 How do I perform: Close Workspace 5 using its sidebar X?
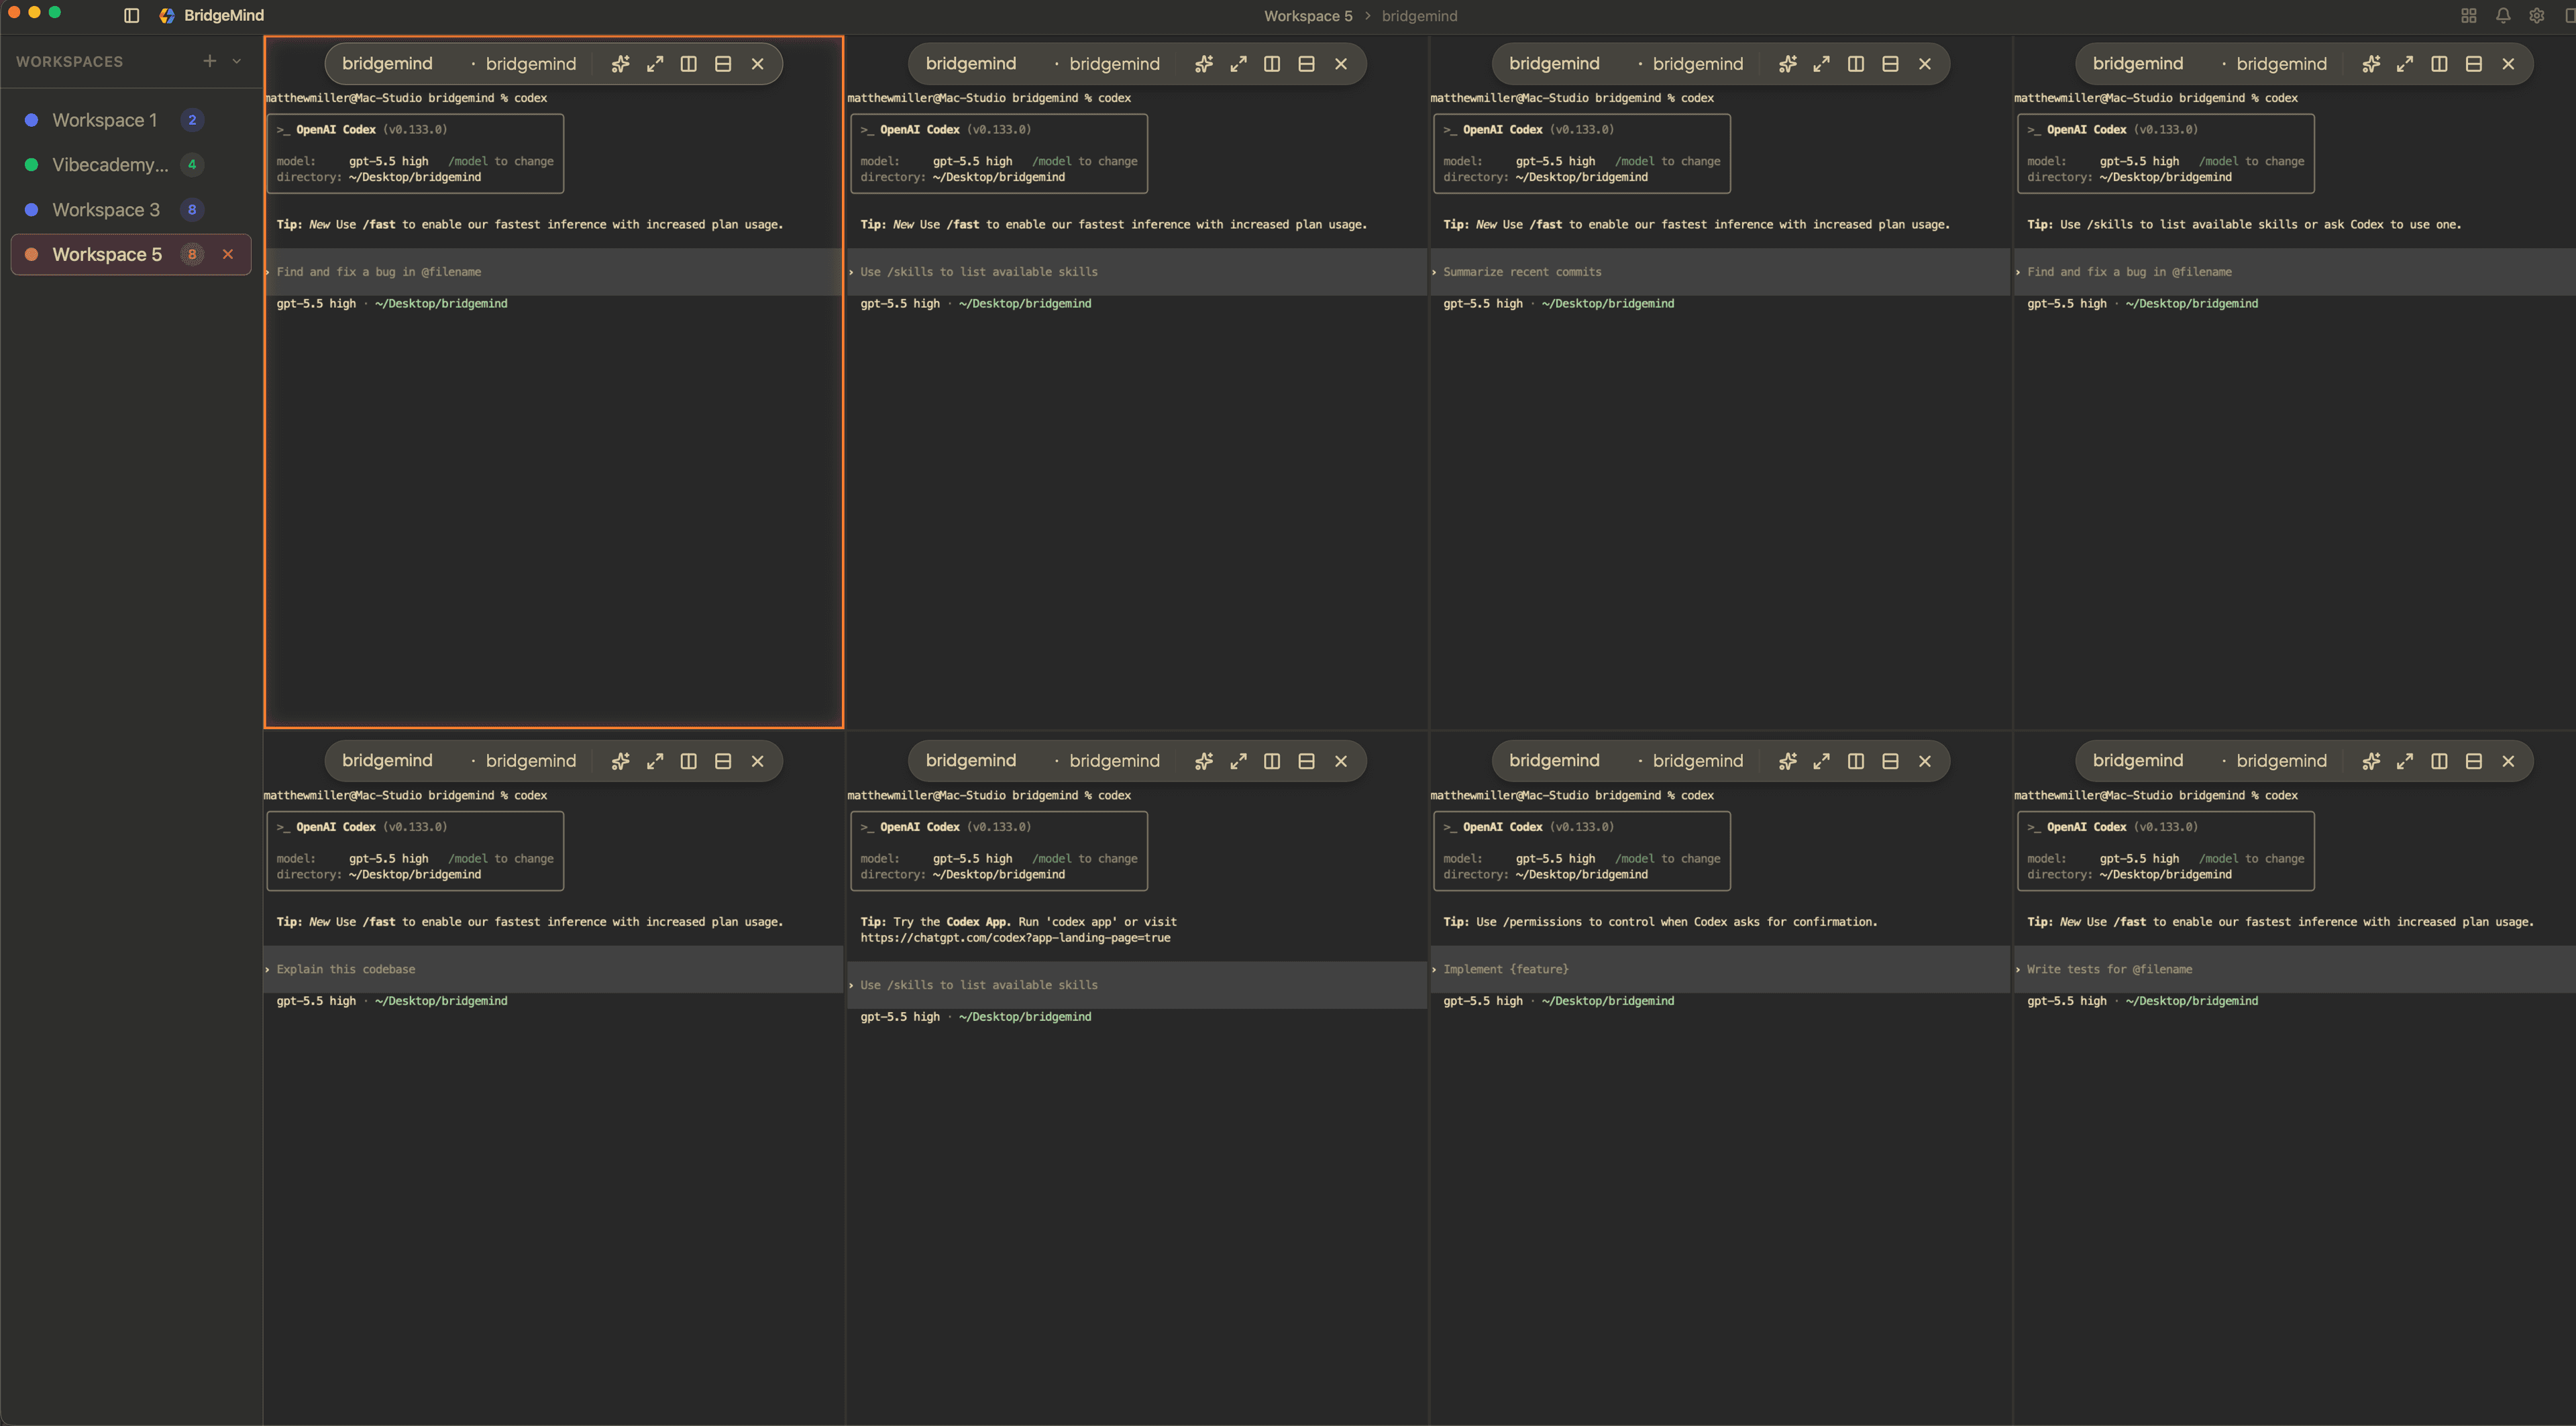(x=228, y=254)
